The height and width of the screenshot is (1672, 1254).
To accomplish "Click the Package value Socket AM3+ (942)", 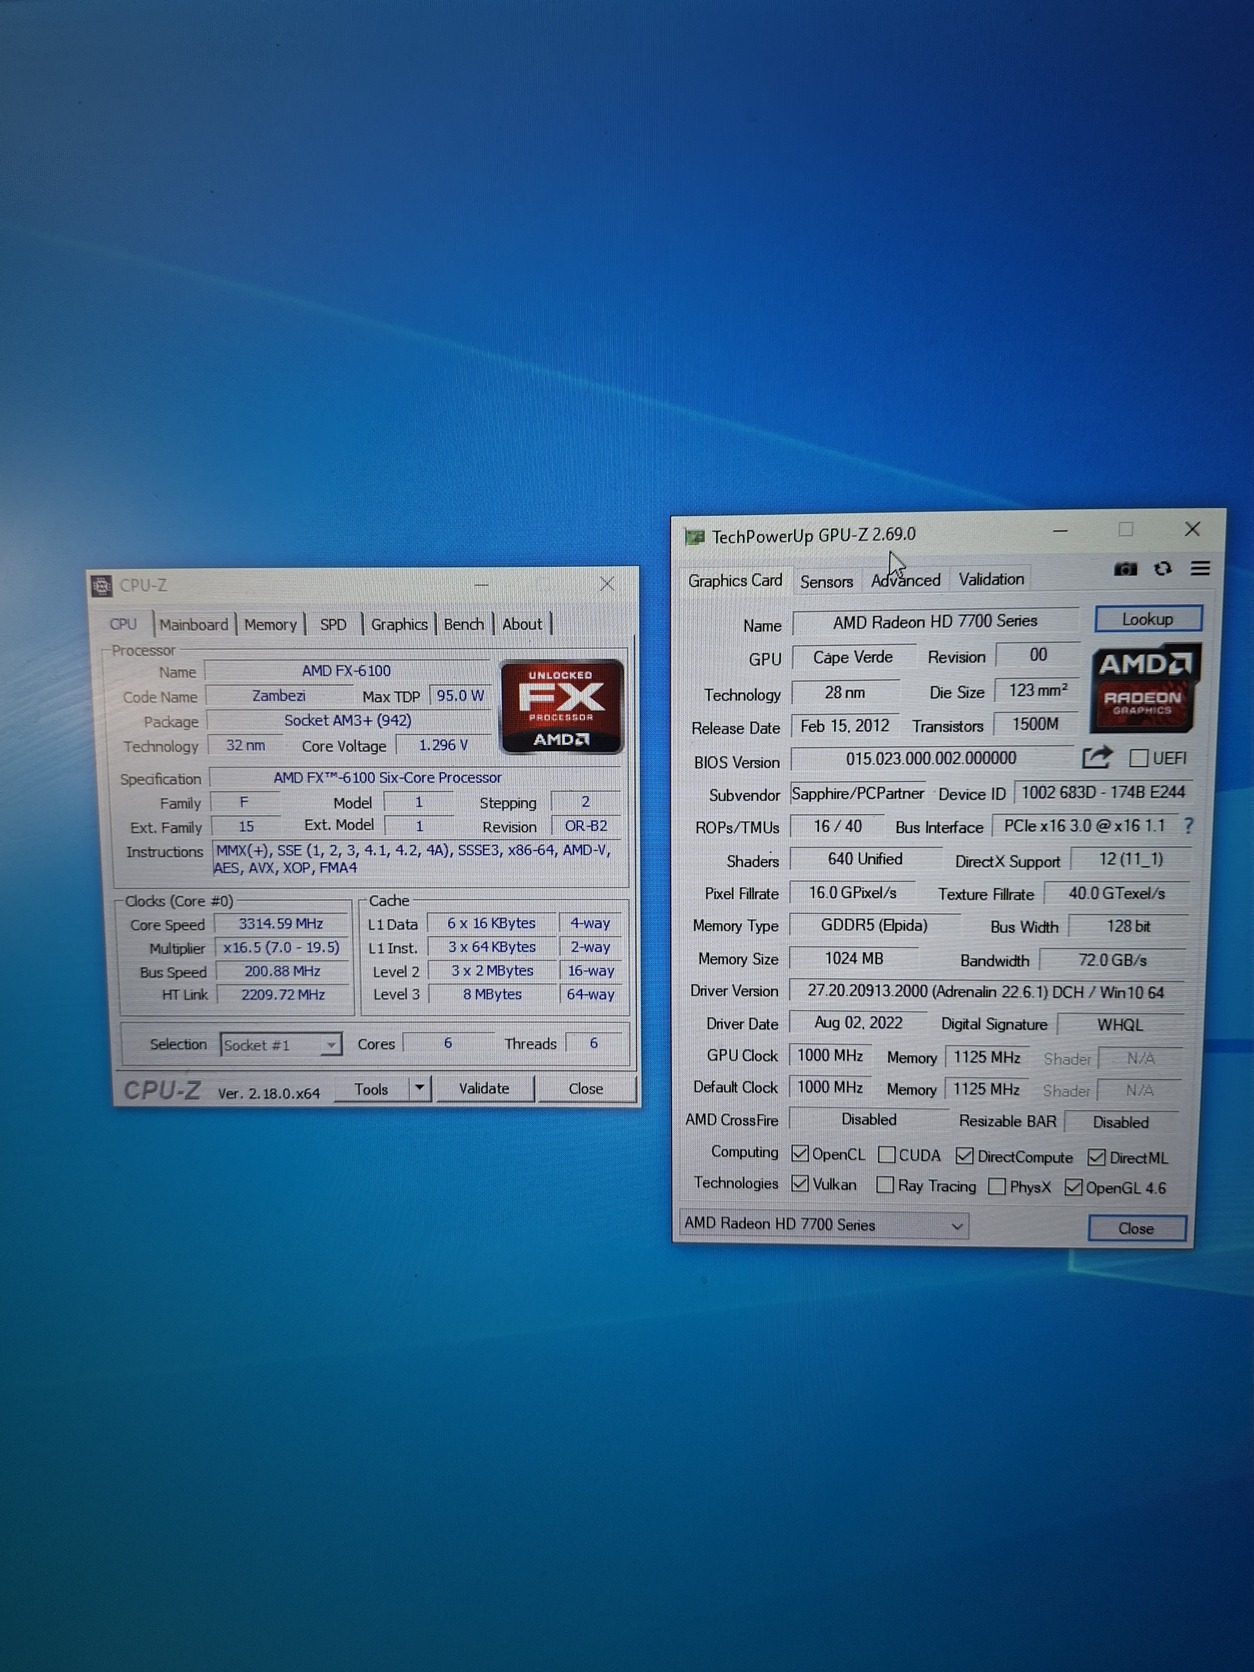I will 347,721.
